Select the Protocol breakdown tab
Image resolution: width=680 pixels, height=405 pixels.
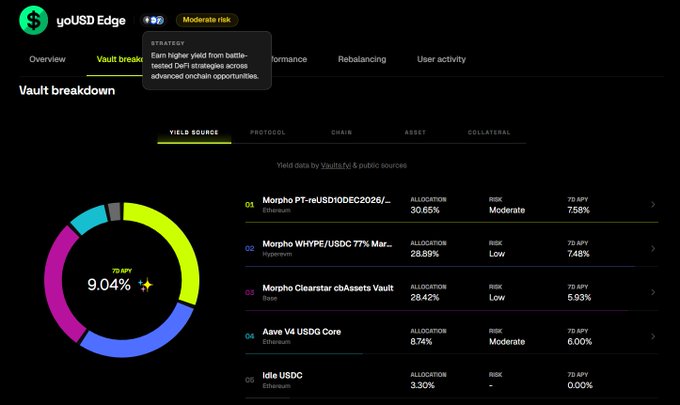click(x=268, y=133)
